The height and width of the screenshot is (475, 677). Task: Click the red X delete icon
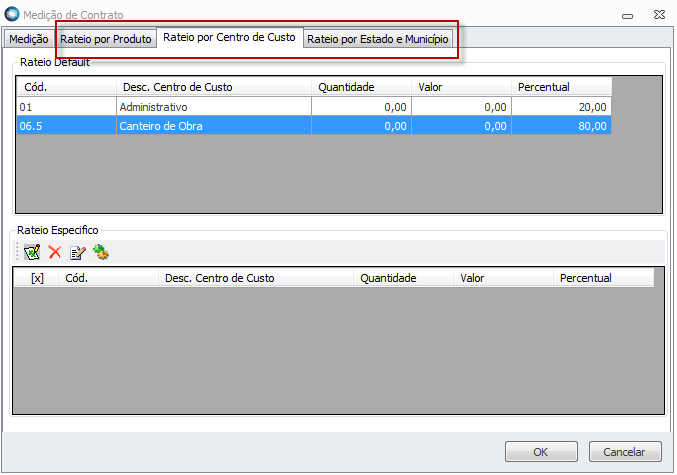tap(55, 252)
